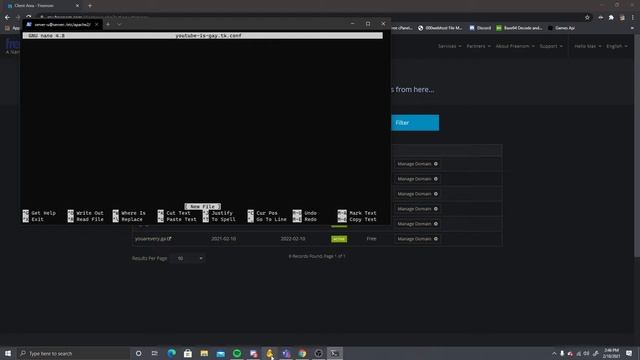
Task: Open the Chrome extensions puzzle menu
Action: (611, 18)
